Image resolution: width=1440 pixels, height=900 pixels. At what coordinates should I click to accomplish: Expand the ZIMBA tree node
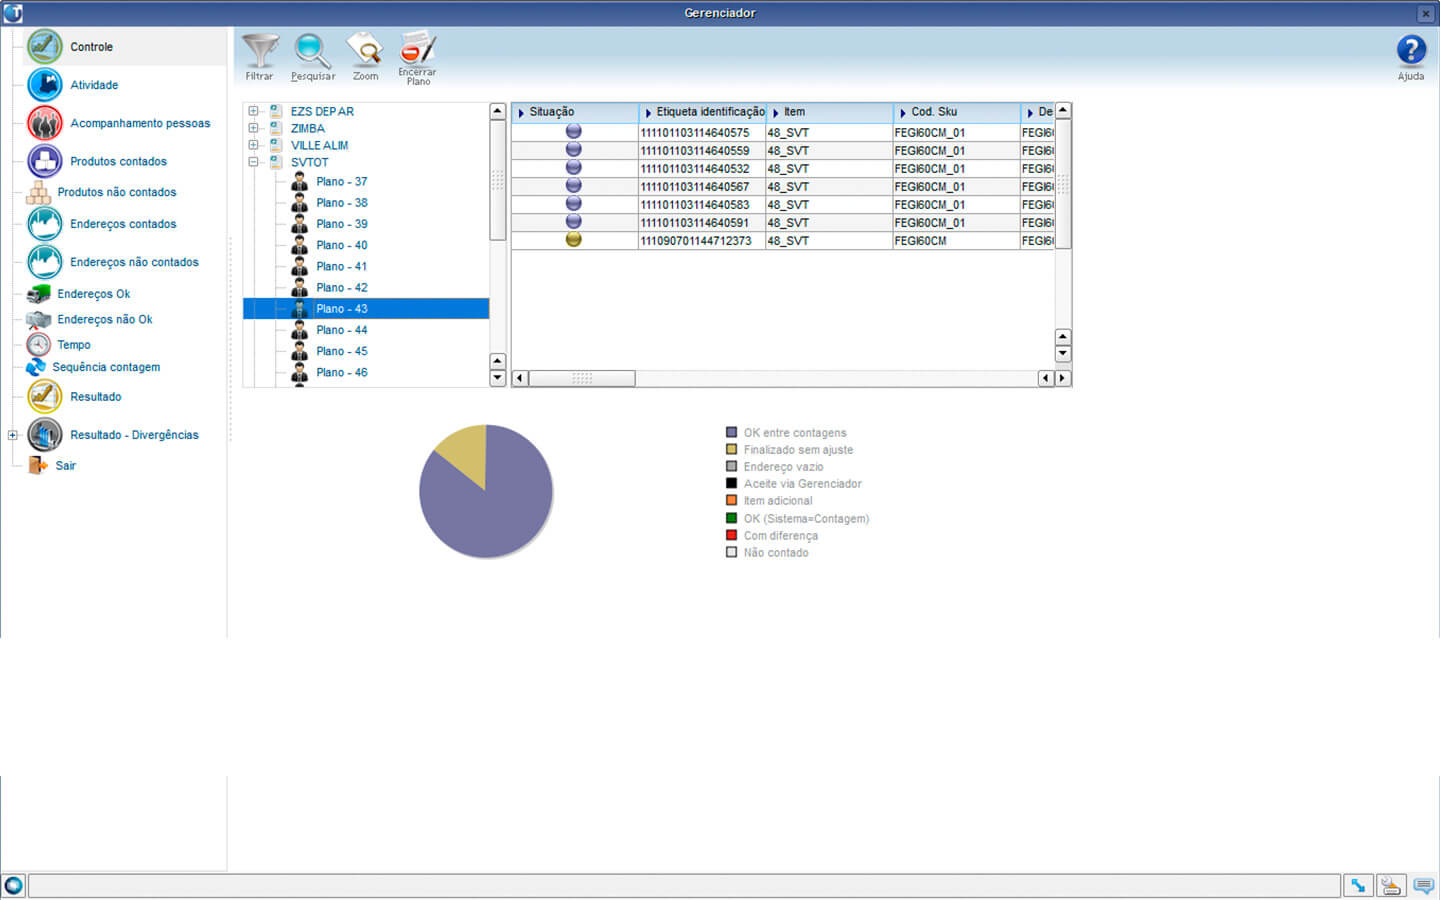click(x=253, y=128)
